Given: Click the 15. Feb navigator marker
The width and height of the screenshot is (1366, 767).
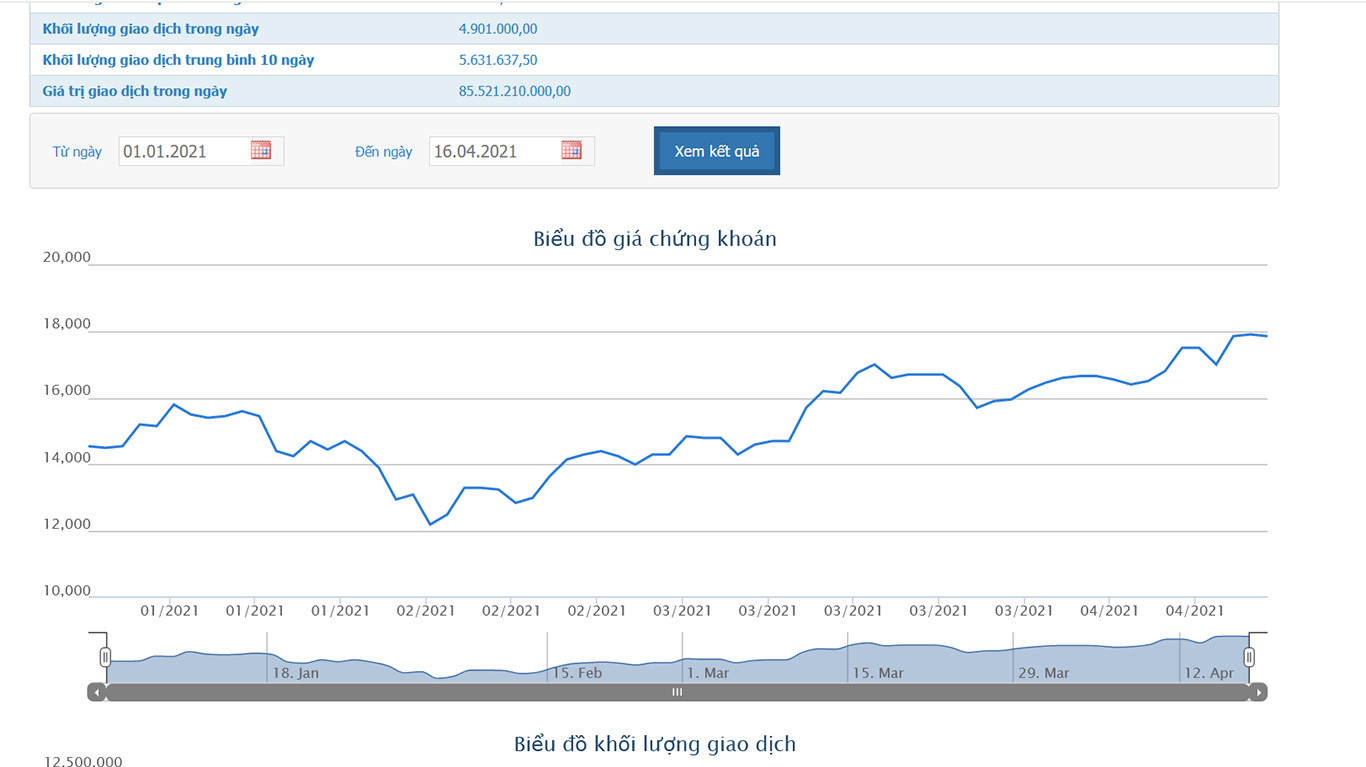Looking at the screenshot, I should click(x=577, y=673).
